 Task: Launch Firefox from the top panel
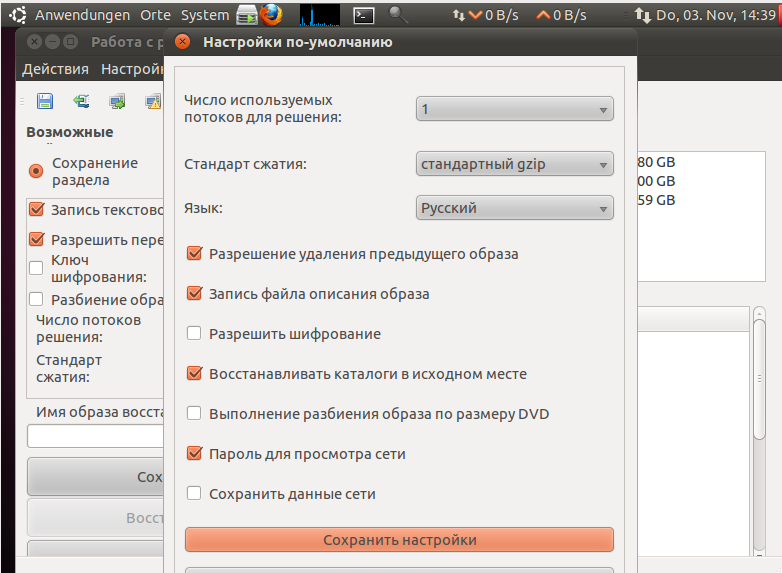tap(271, 14)
